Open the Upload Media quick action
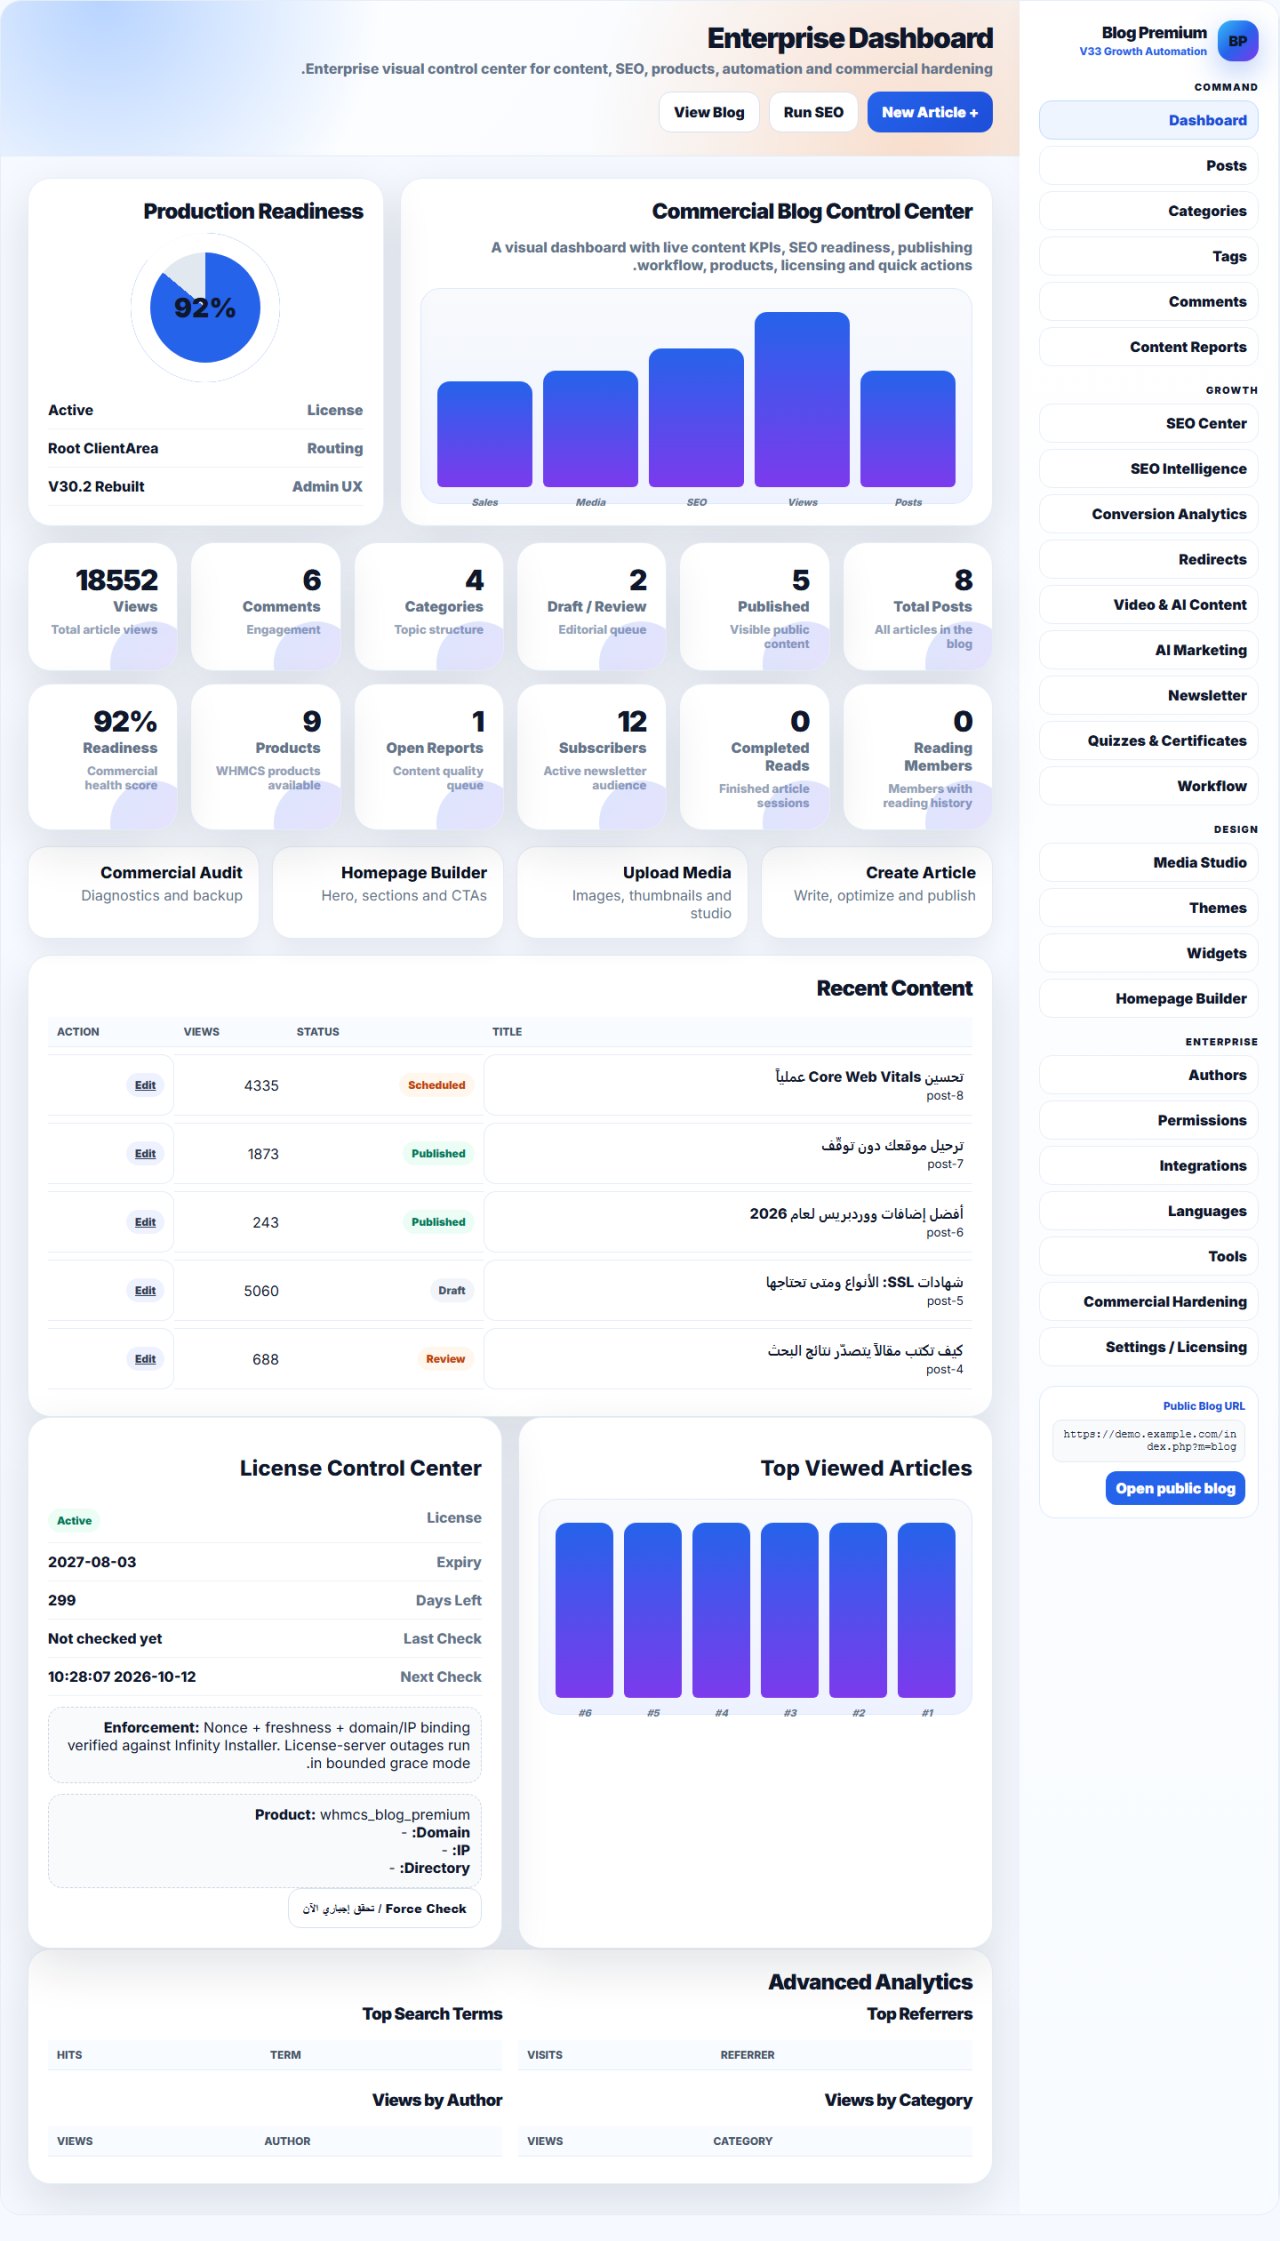The height and width of the screenshot is (2241, 1280). [632, 892]
